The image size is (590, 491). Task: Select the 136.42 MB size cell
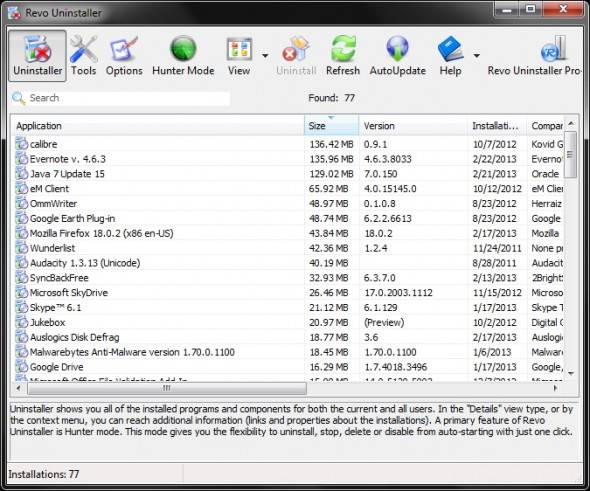click(331, 144)
